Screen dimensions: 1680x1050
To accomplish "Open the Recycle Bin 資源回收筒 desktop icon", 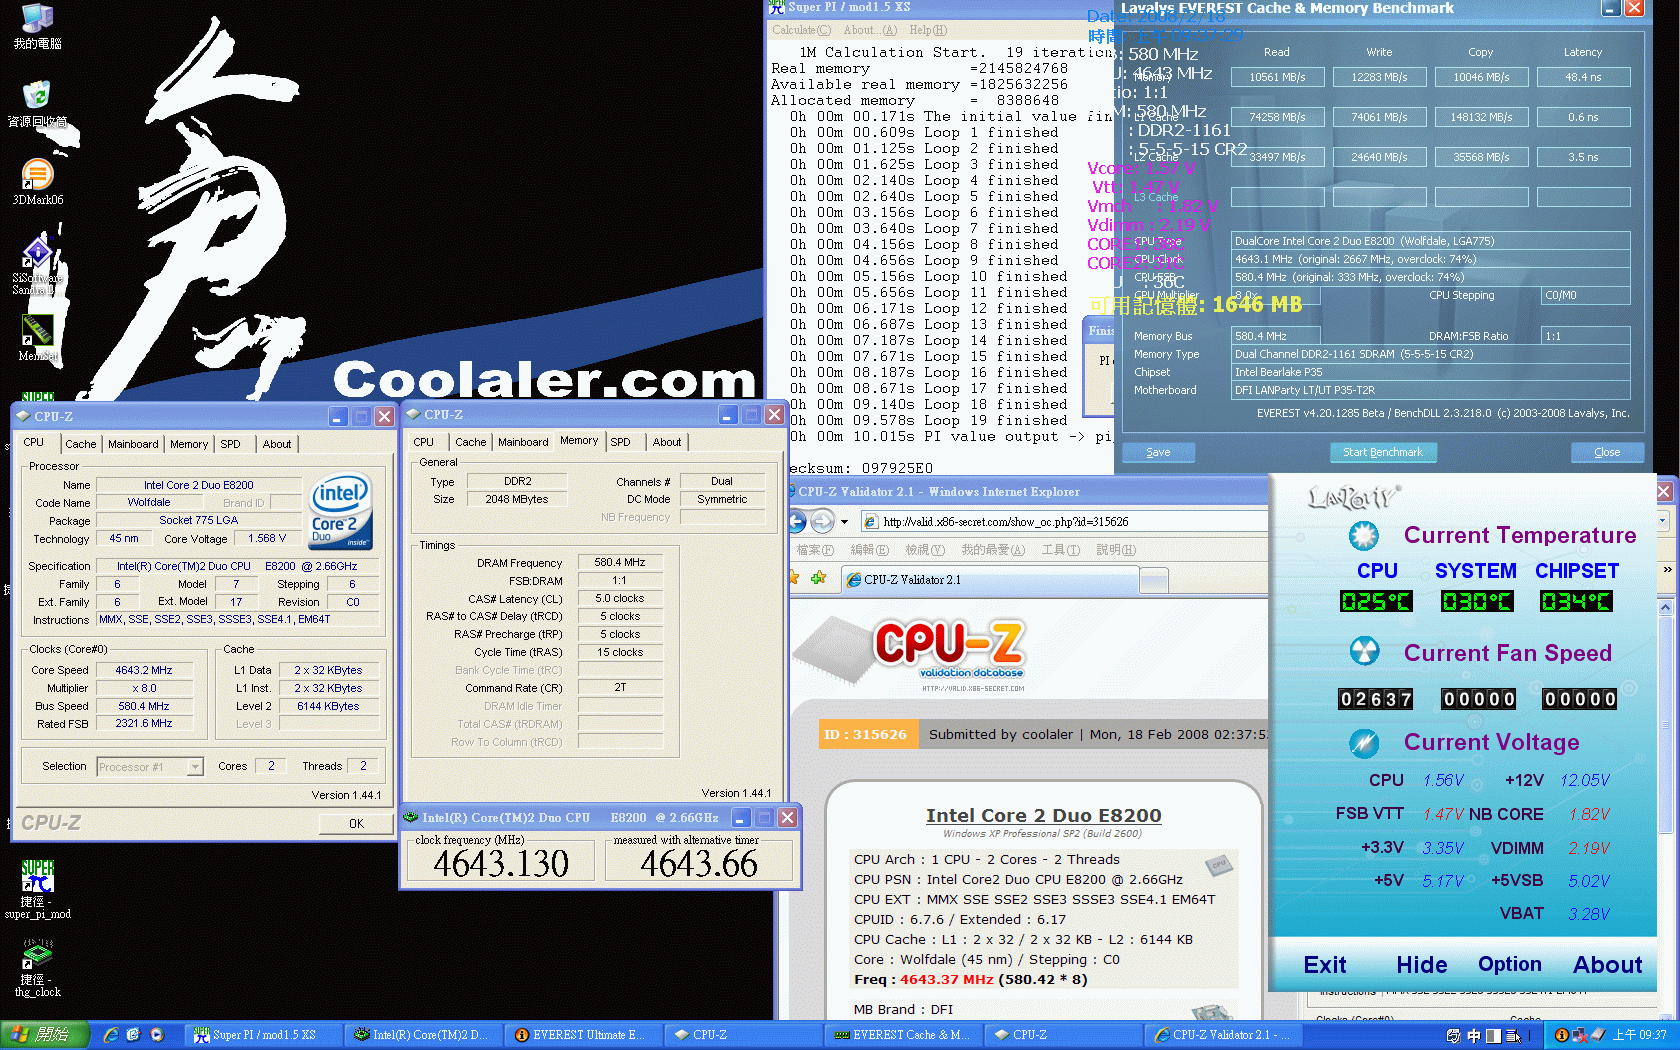I will (37, 103).
